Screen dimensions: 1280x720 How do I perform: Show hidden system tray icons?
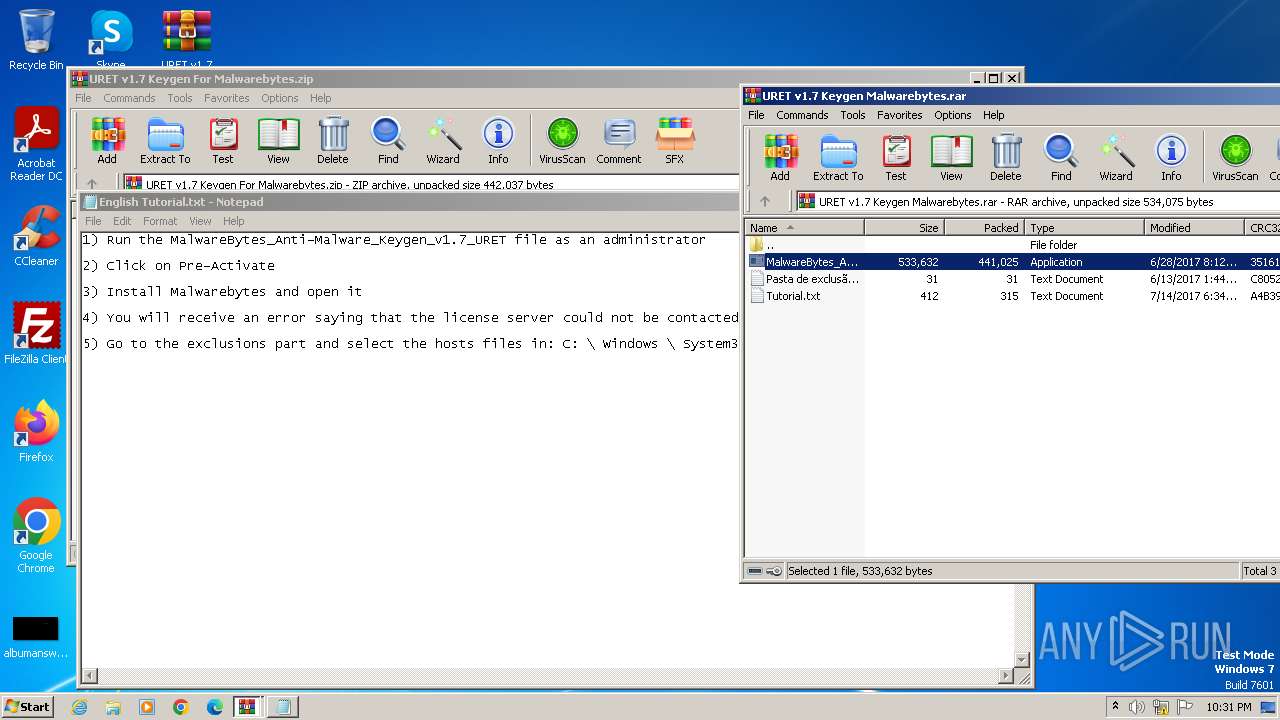(x=1115, y=707)
